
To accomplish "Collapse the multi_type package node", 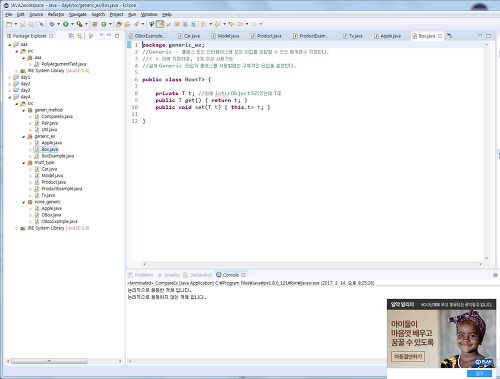I will [x=24, y=163].
